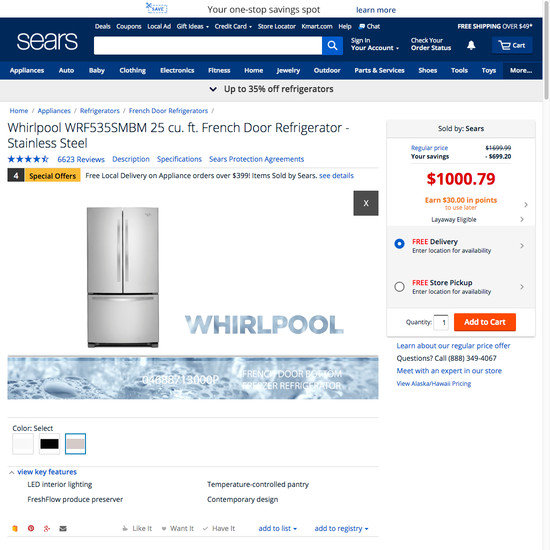Click the Chat speech bubble icon
550x550 pixels.
pos(362,26)
